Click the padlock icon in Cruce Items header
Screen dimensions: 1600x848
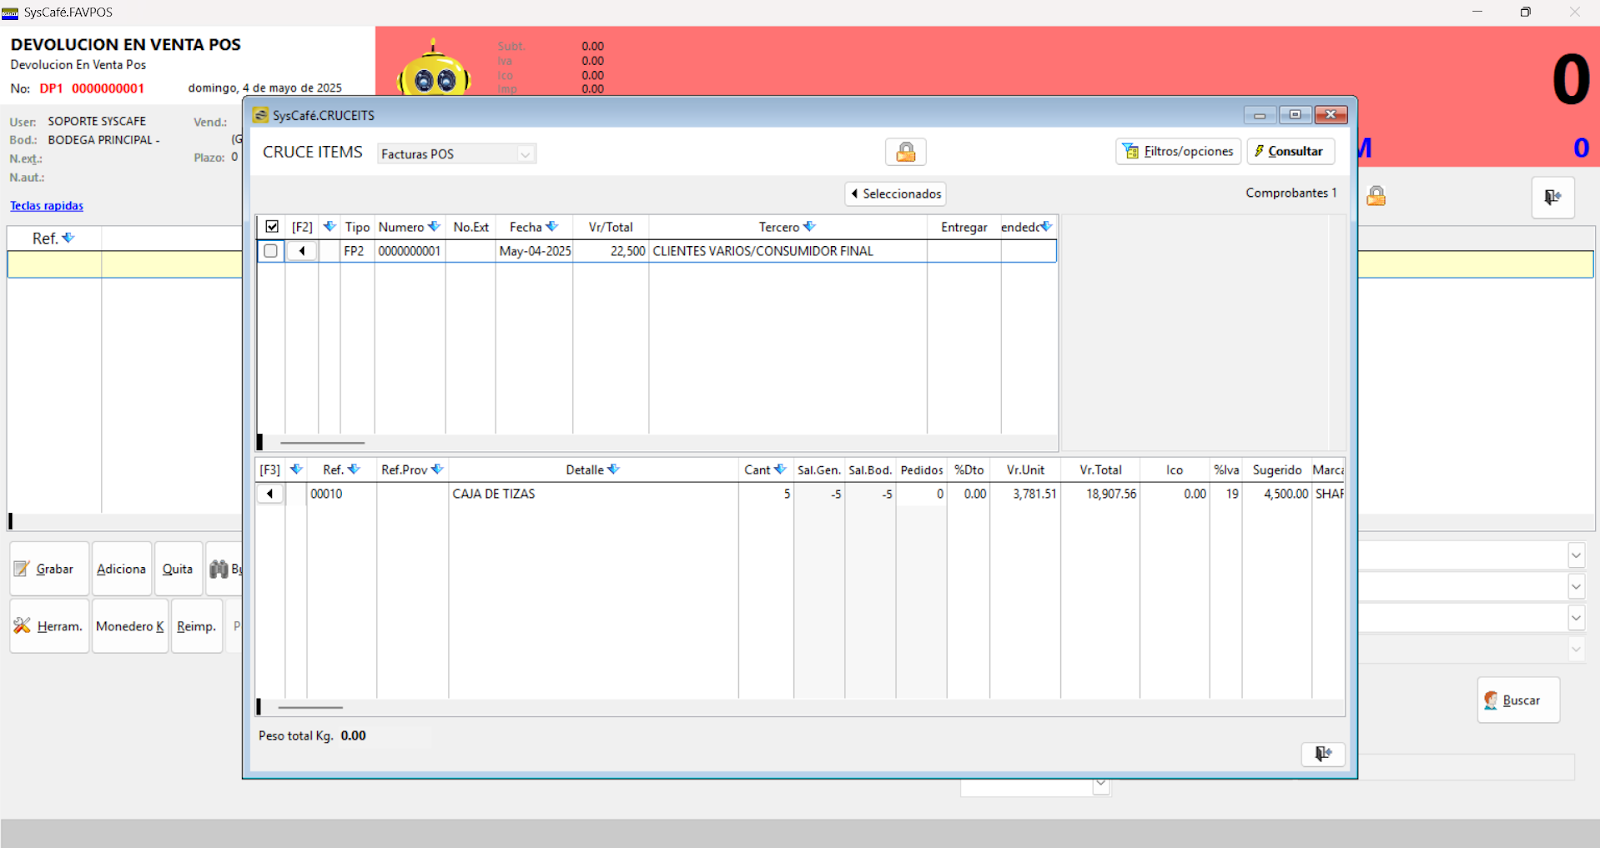click(905, 152)
